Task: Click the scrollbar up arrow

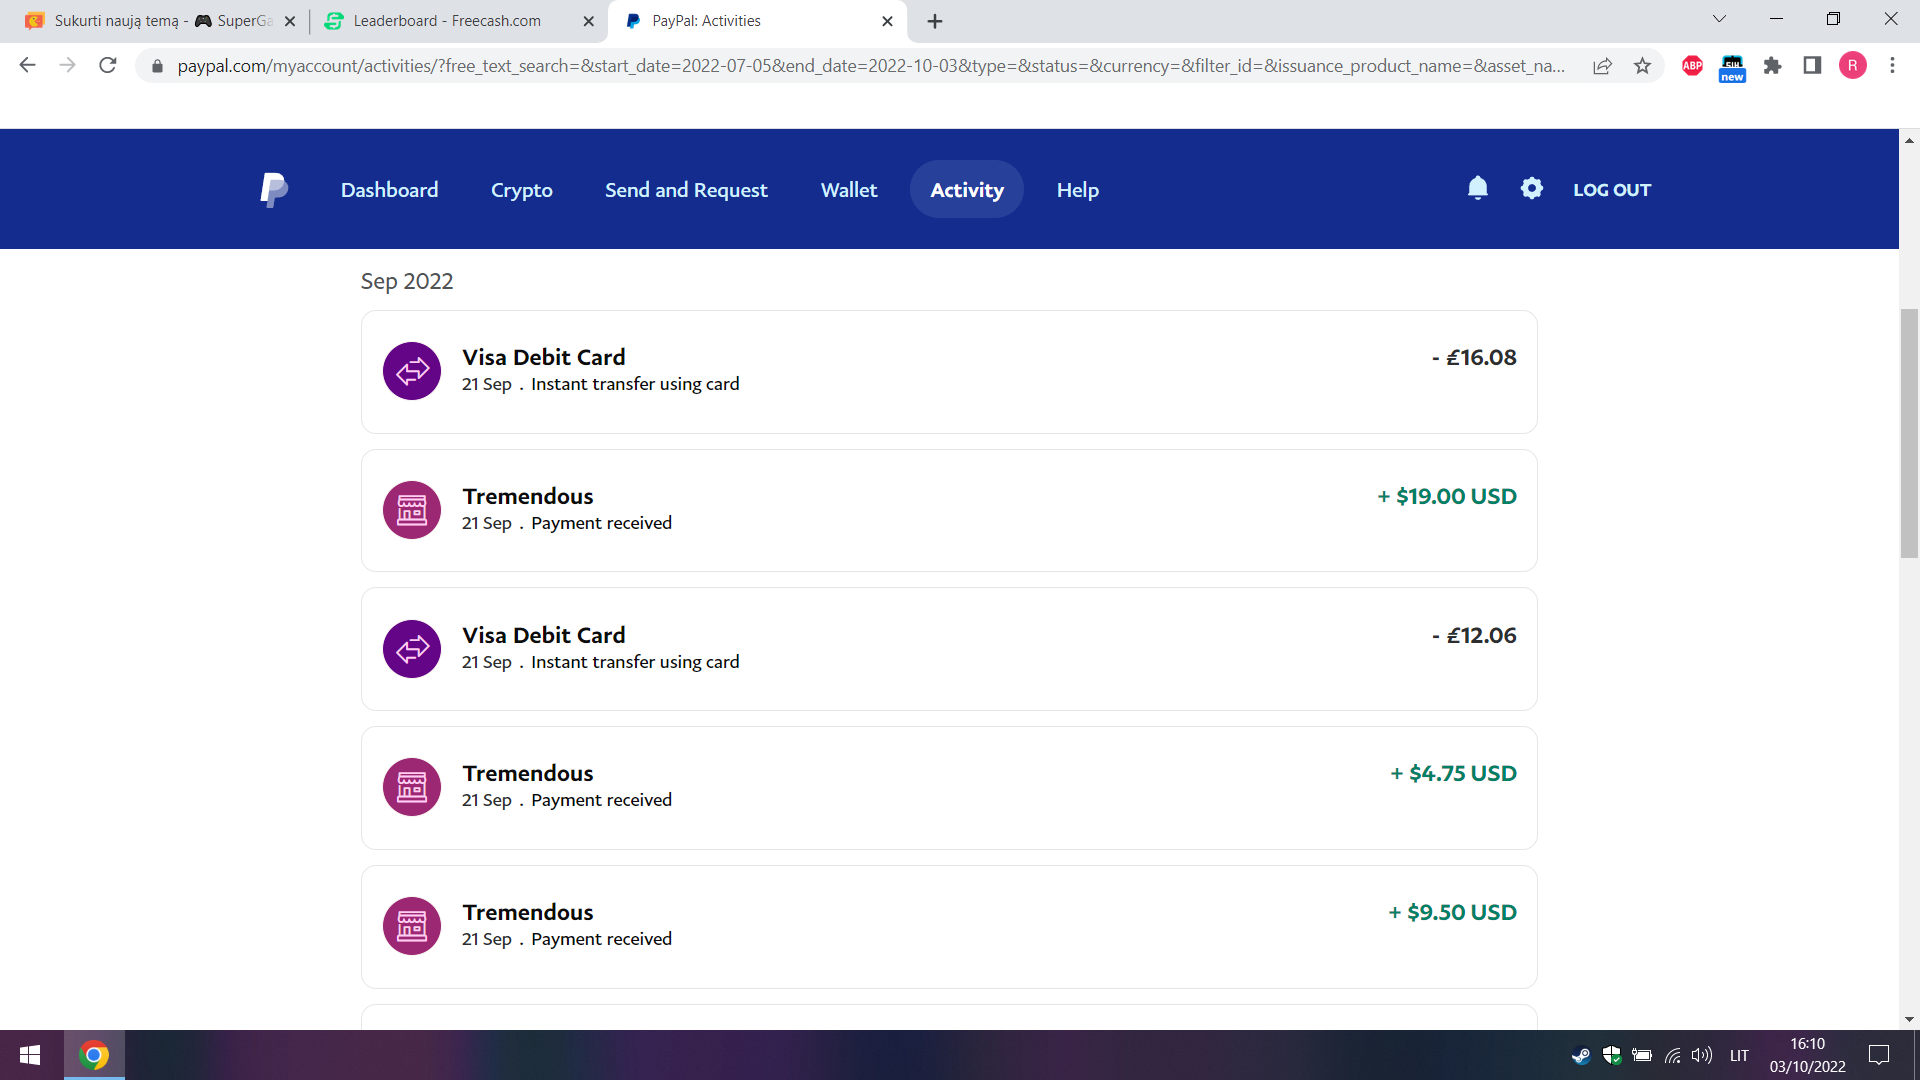Action: pos(1909,140)
